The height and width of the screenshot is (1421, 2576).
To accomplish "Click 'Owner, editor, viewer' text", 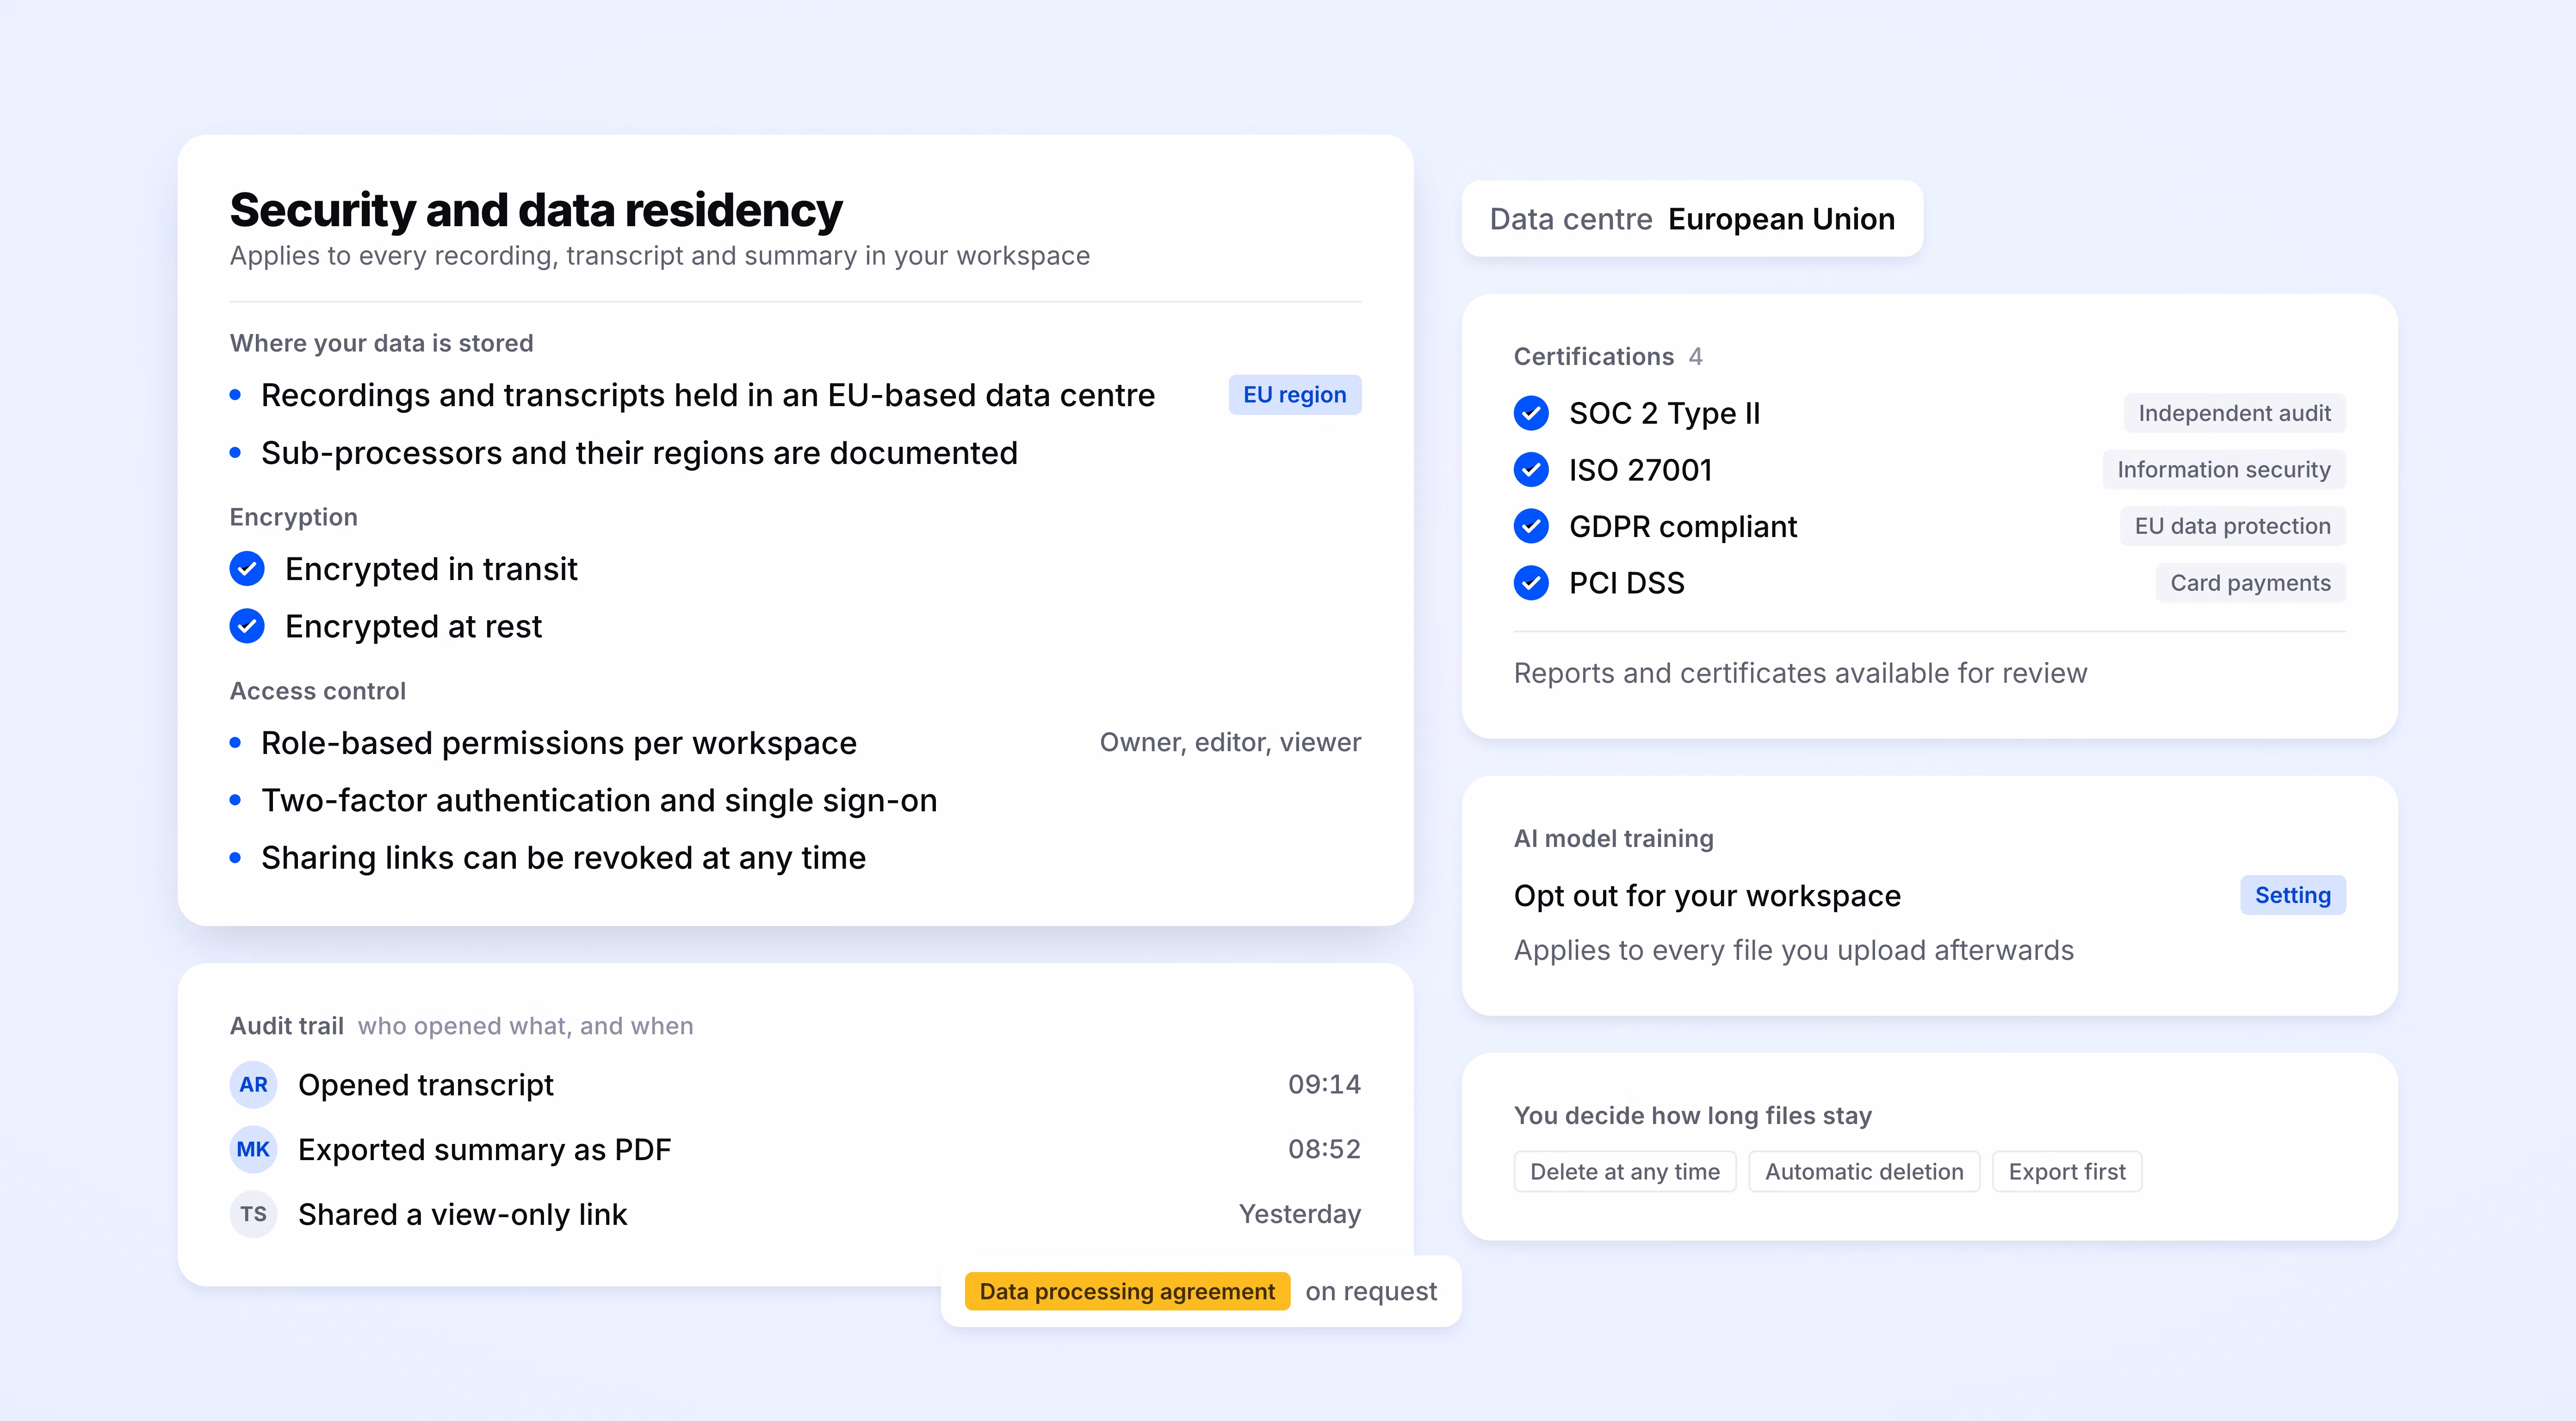I will [1230, 743].
